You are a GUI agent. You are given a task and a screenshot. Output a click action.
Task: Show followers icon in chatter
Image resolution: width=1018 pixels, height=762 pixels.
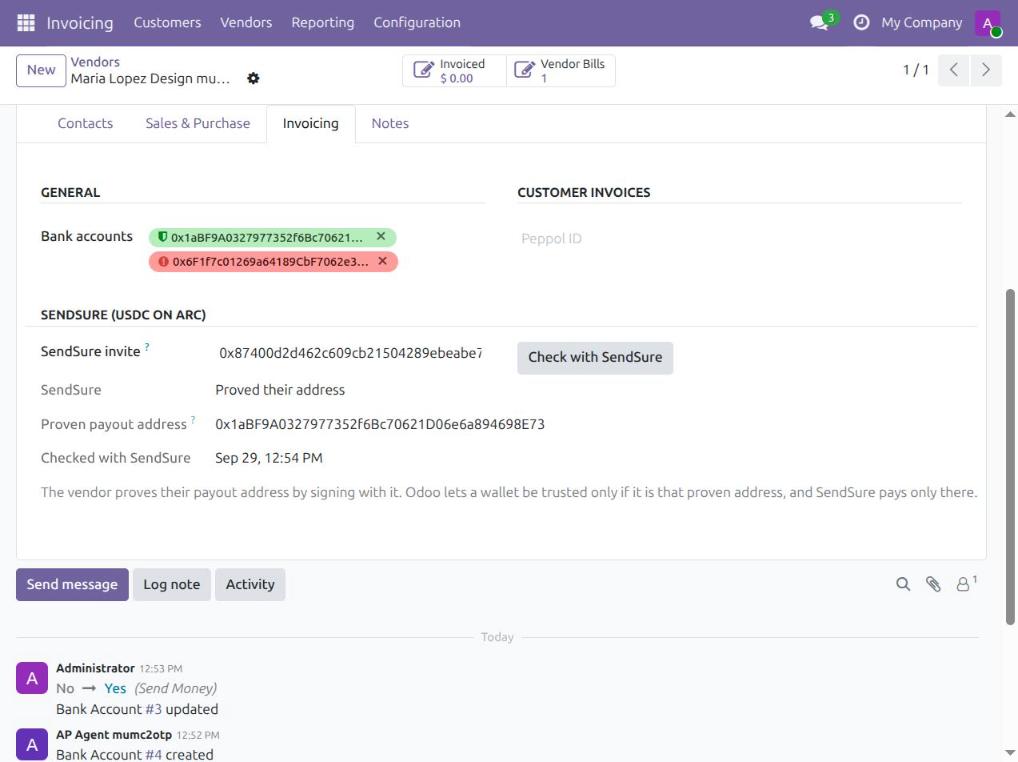click(965, 583)
